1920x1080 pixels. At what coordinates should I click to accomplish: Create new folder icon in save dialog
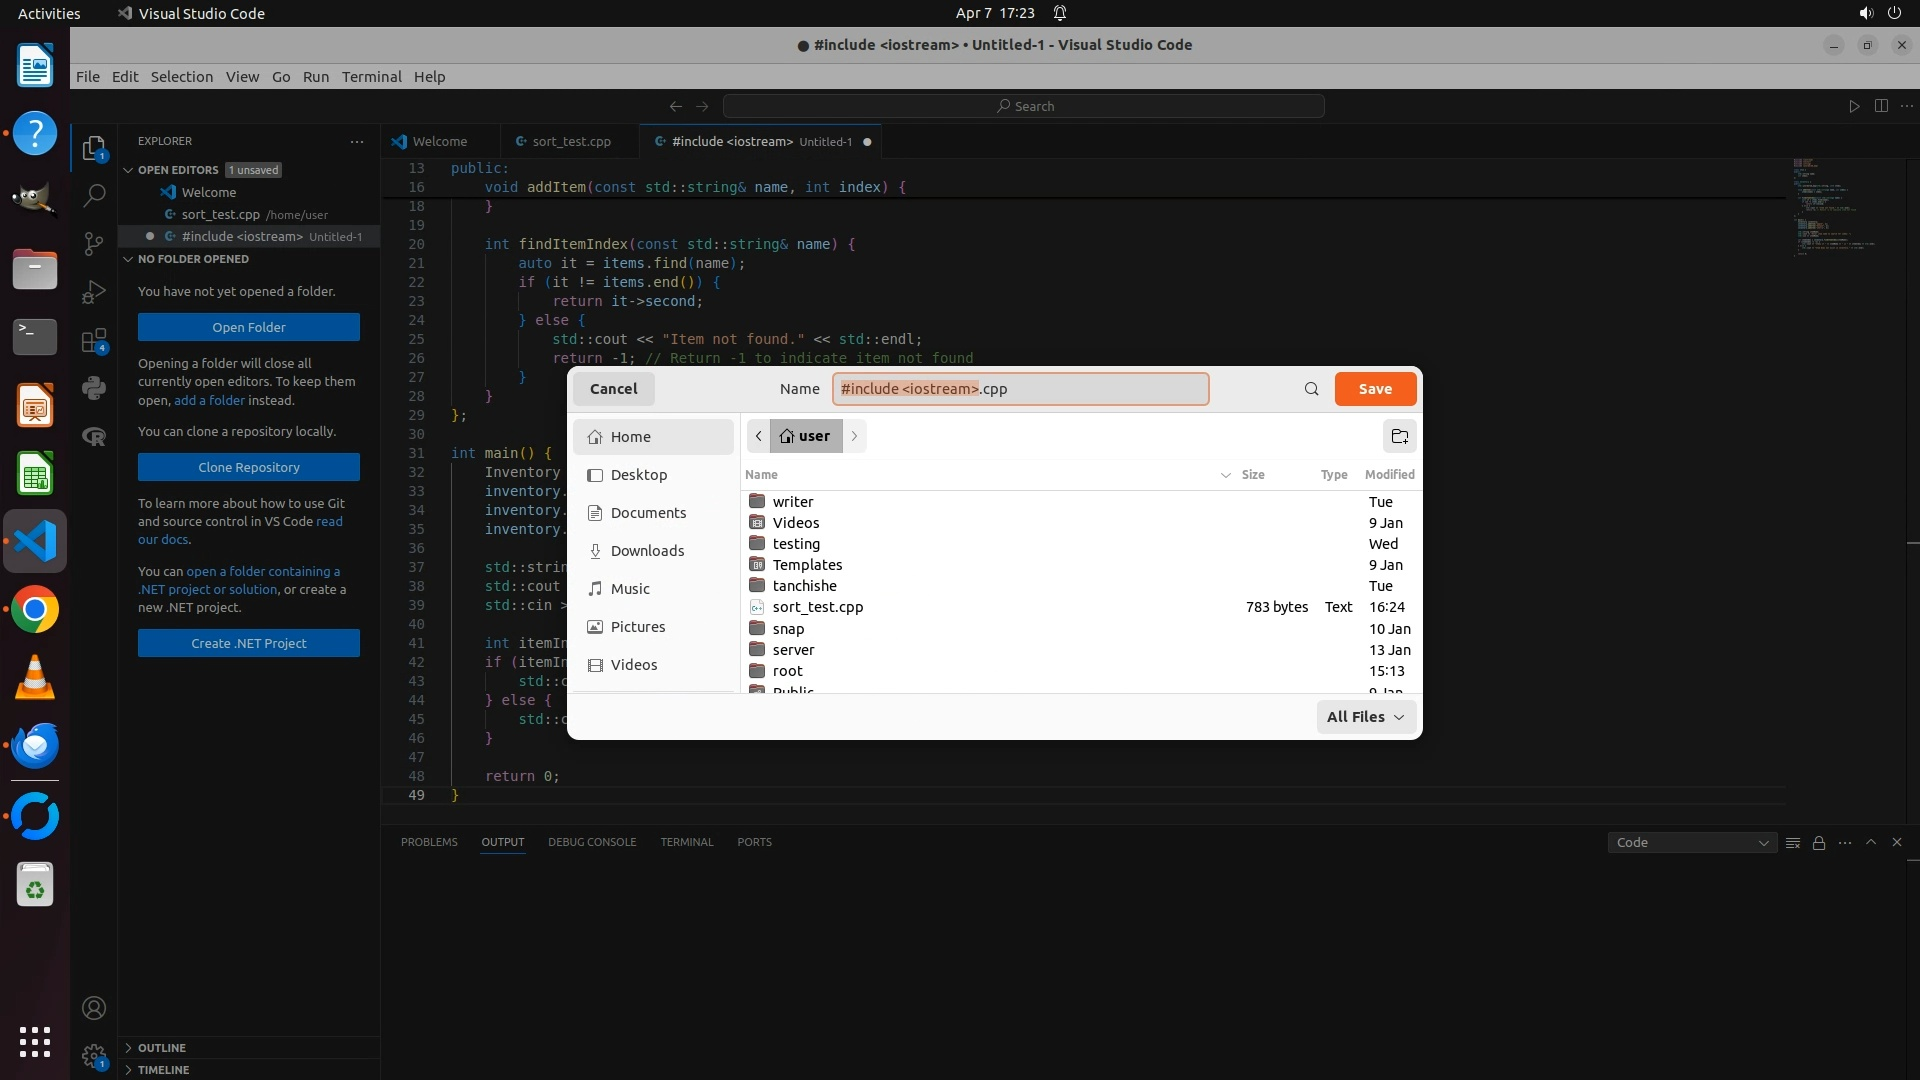tap(1399, 436)
